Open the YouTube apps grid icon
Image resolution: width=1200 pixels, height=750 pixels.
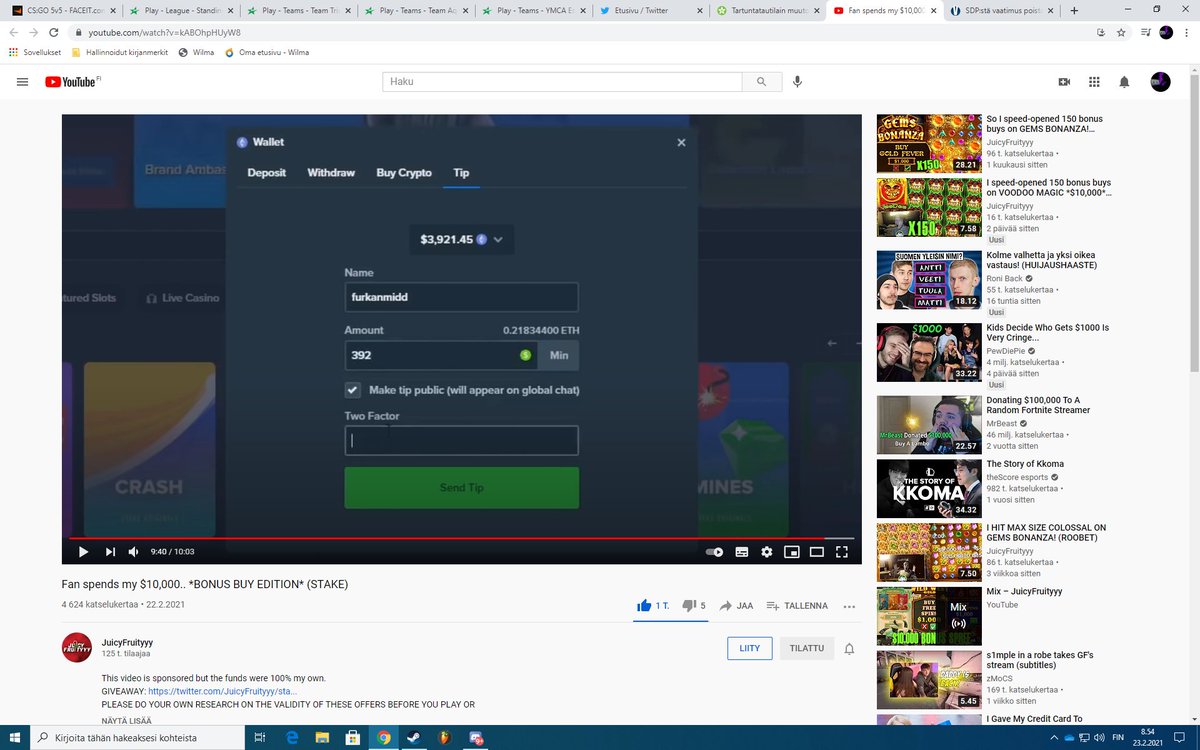(1094, 82)
